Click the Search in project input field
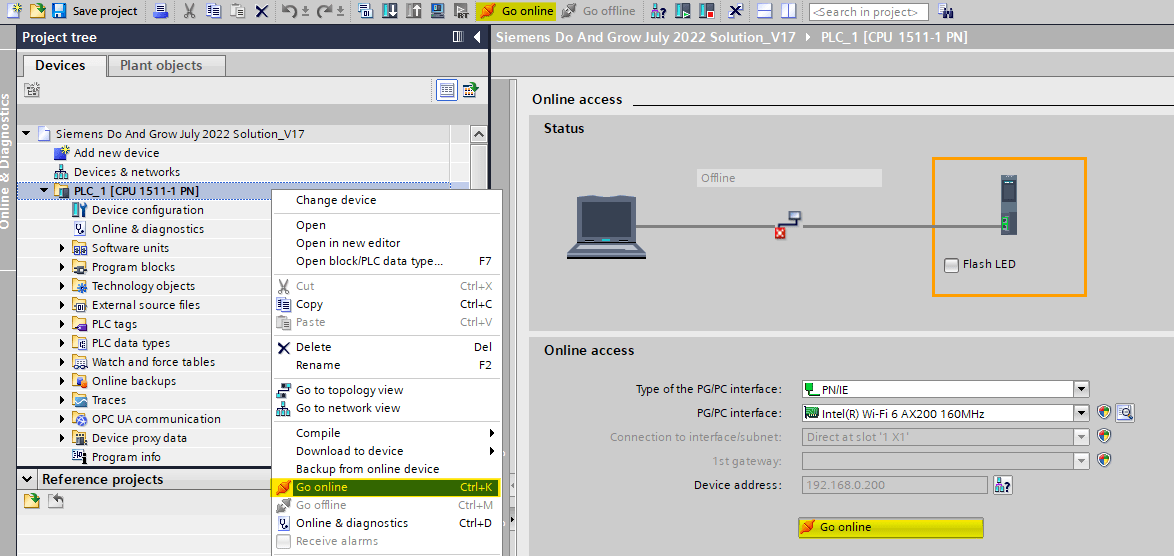 pyautogui.click(x=868, y=12)
